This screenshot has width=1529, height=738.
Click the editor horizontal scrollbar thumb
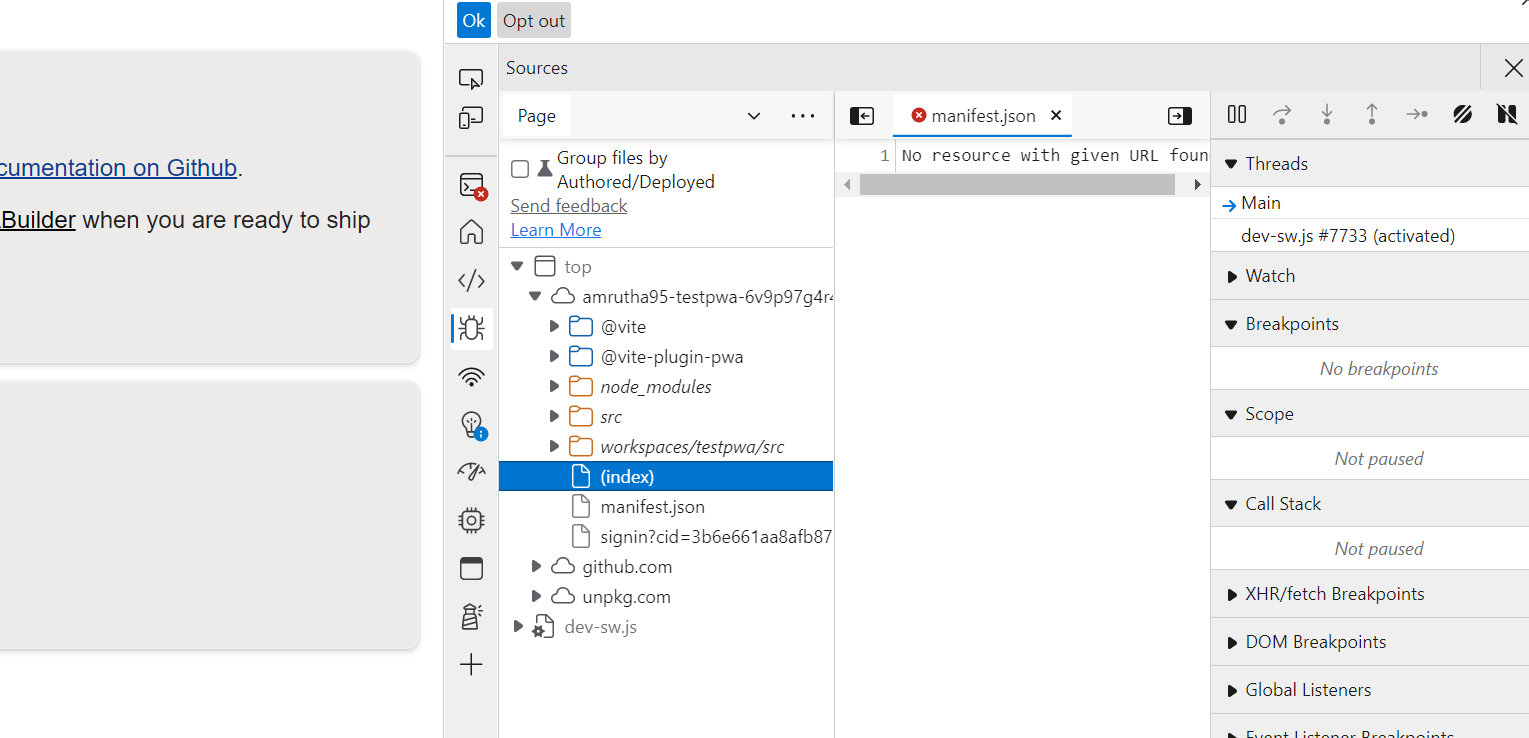(1017, 185)
